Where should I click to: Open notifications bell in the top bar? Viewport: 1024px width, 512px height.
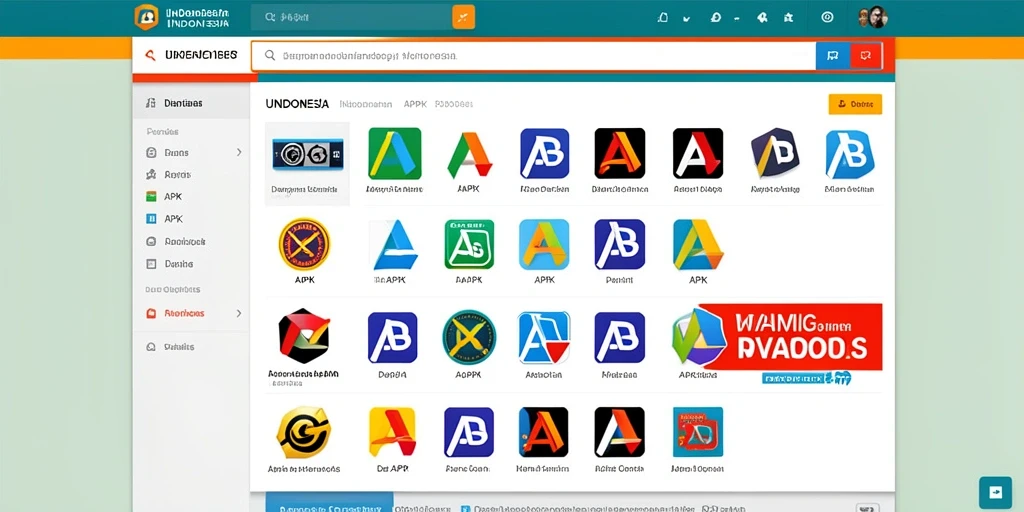coord(663,18)
